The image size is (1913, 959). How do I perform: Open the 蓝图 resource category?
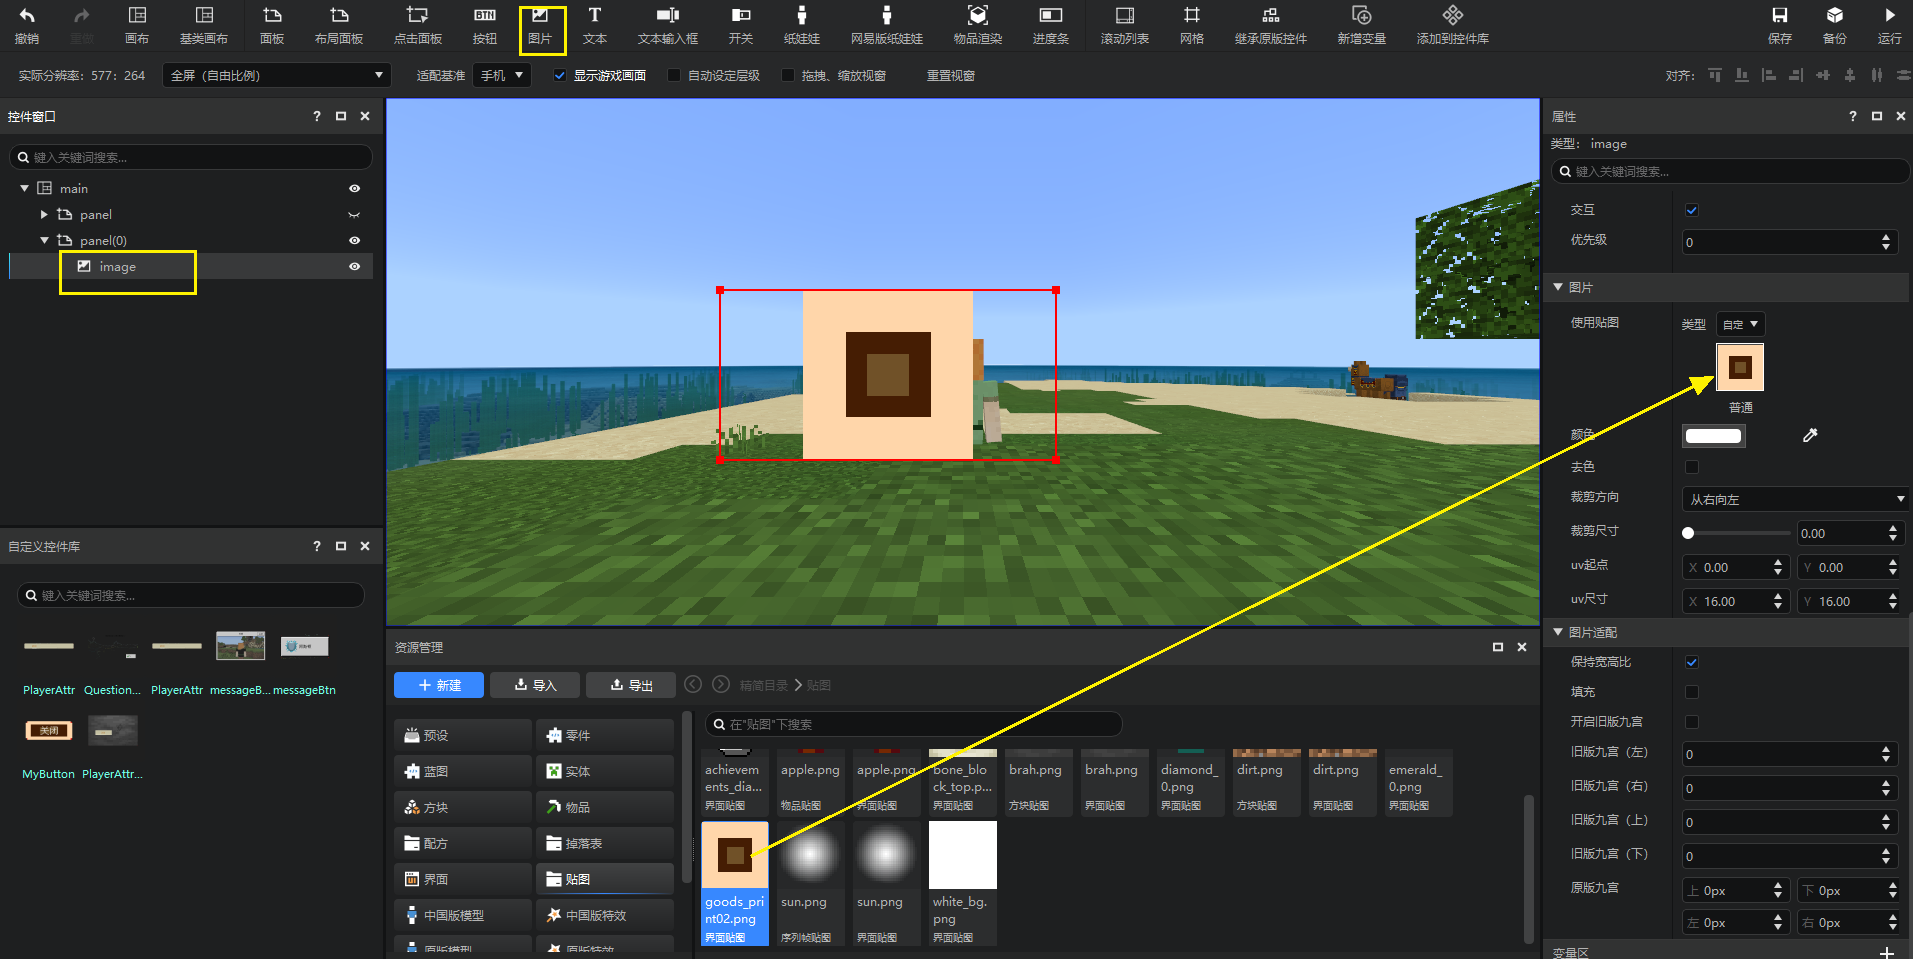(463, 771)
